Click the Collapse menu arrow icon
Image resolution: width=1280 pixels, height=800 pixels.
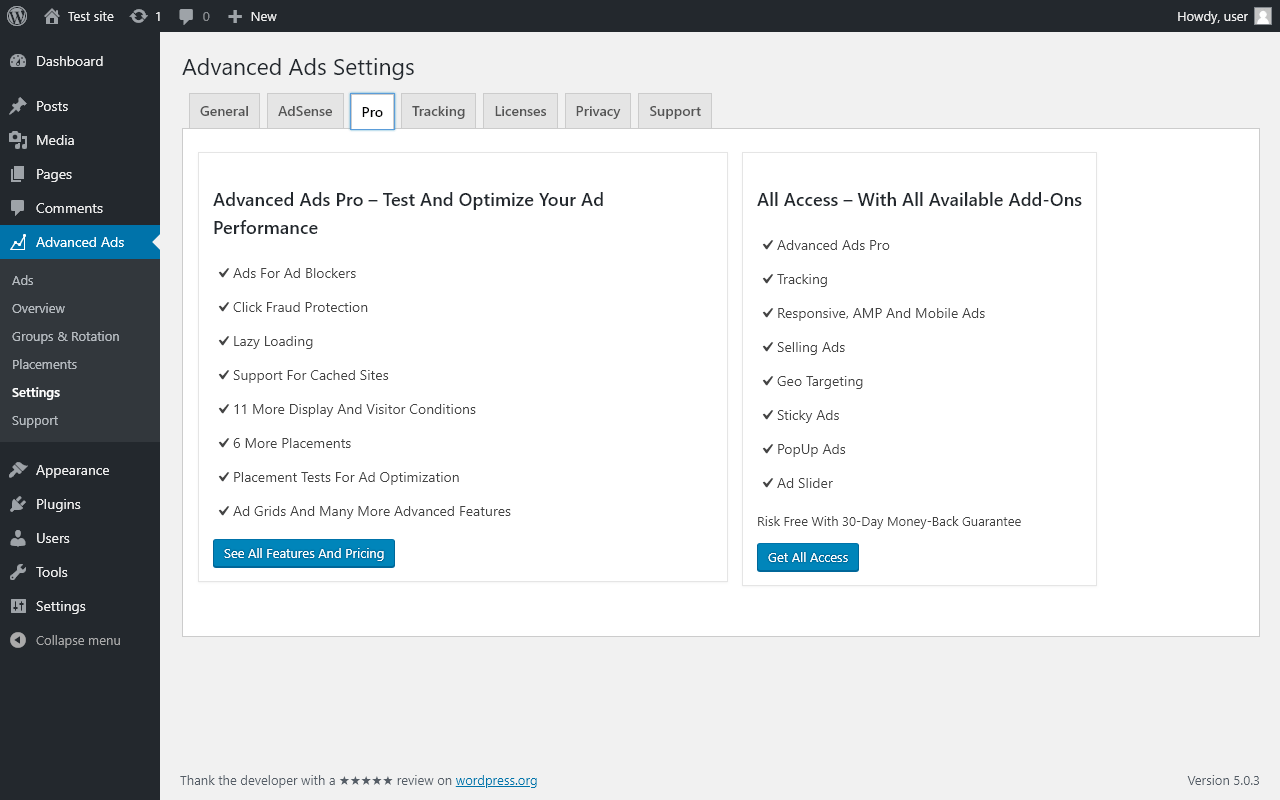[18, 640]
